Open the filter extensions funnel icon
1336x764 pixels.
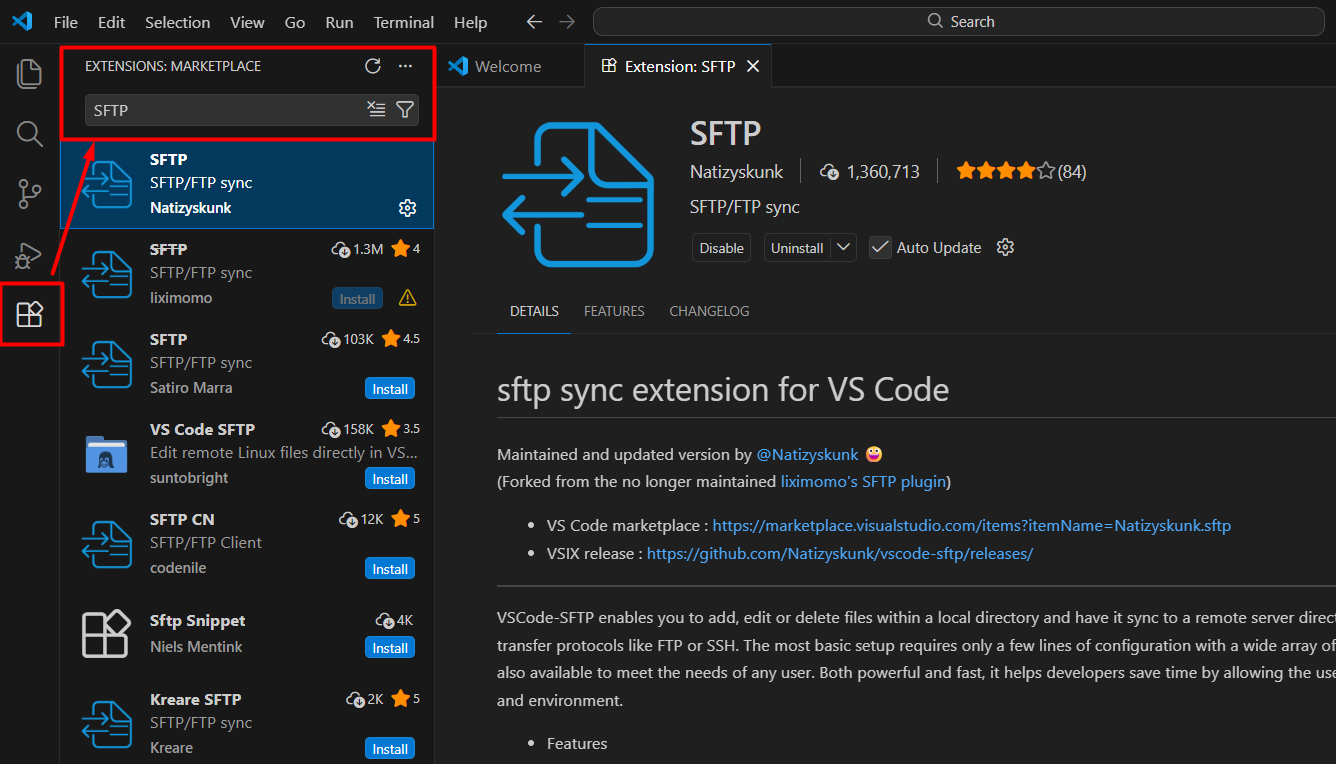(x=405, y=110)
